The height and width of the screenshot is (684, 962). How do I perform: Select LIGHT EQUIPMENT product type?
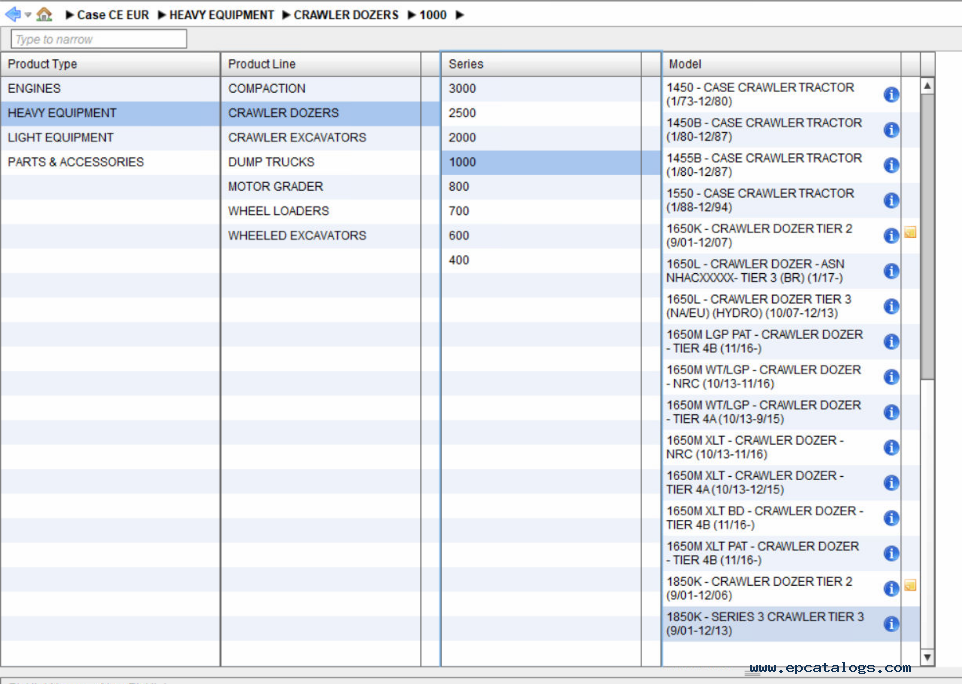(110, 137)
